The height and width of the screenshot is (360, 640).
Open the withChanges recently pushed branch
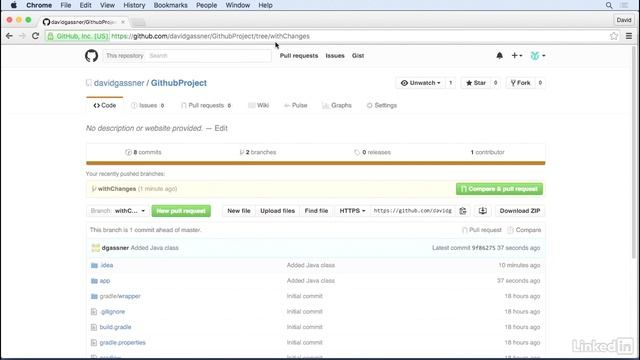117,189
